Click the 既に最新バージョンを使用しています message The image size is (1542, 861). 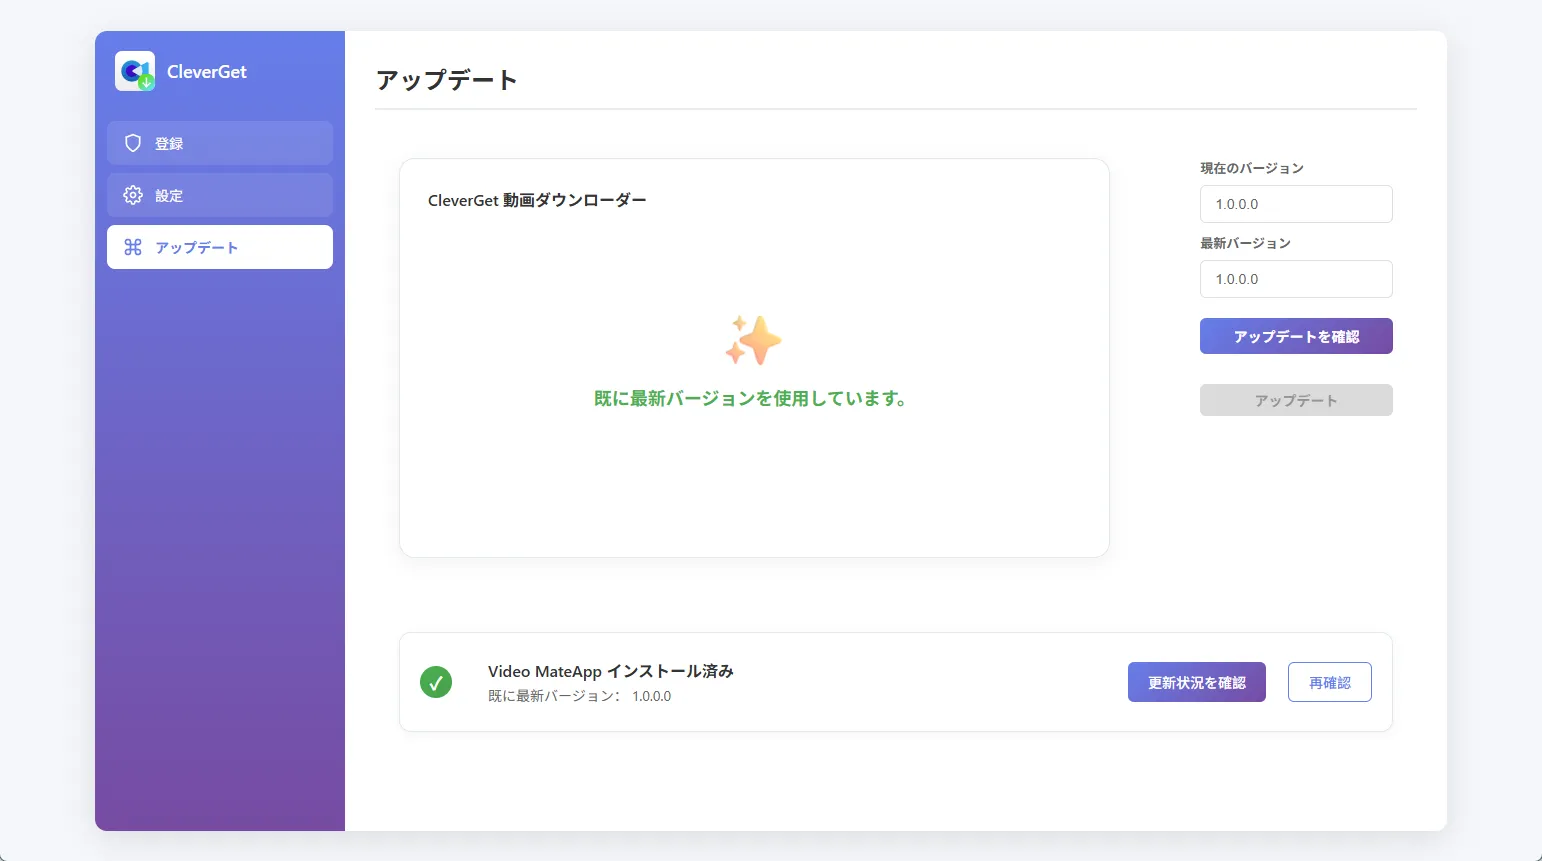pos(751,398)
